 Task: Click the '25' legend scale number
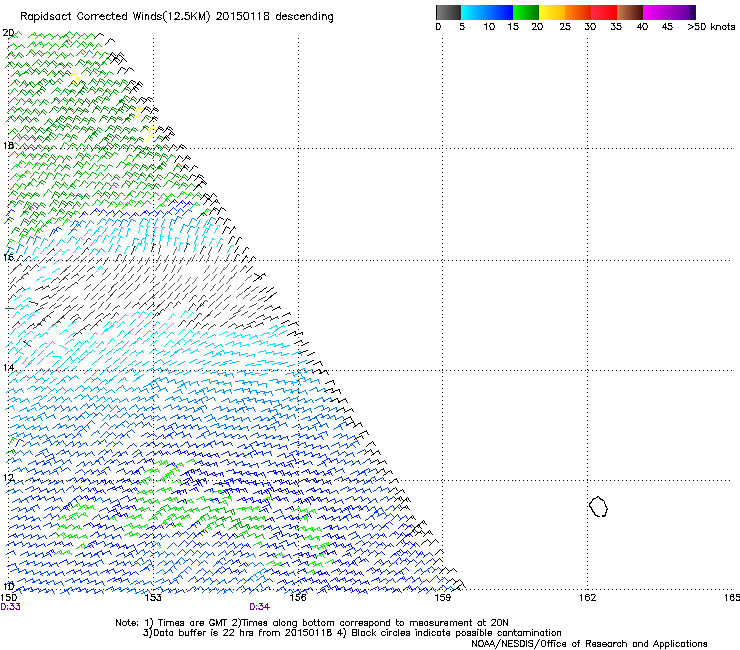pos(565,26)
